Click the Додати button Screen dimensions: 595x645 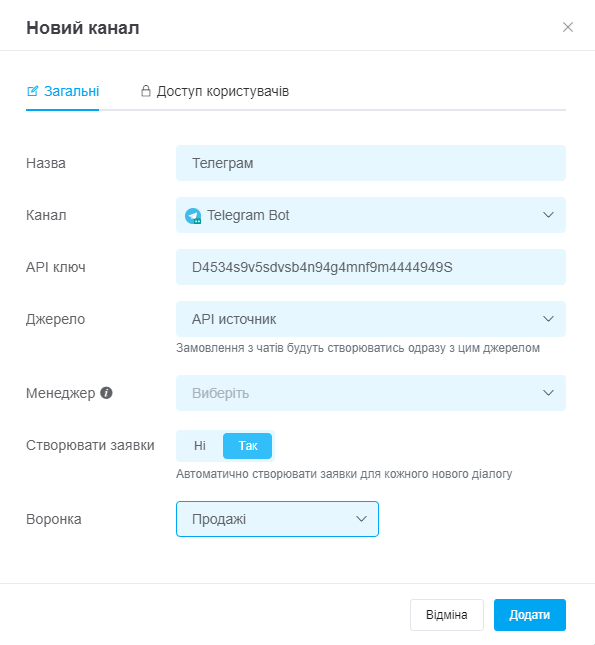point(530,615)
